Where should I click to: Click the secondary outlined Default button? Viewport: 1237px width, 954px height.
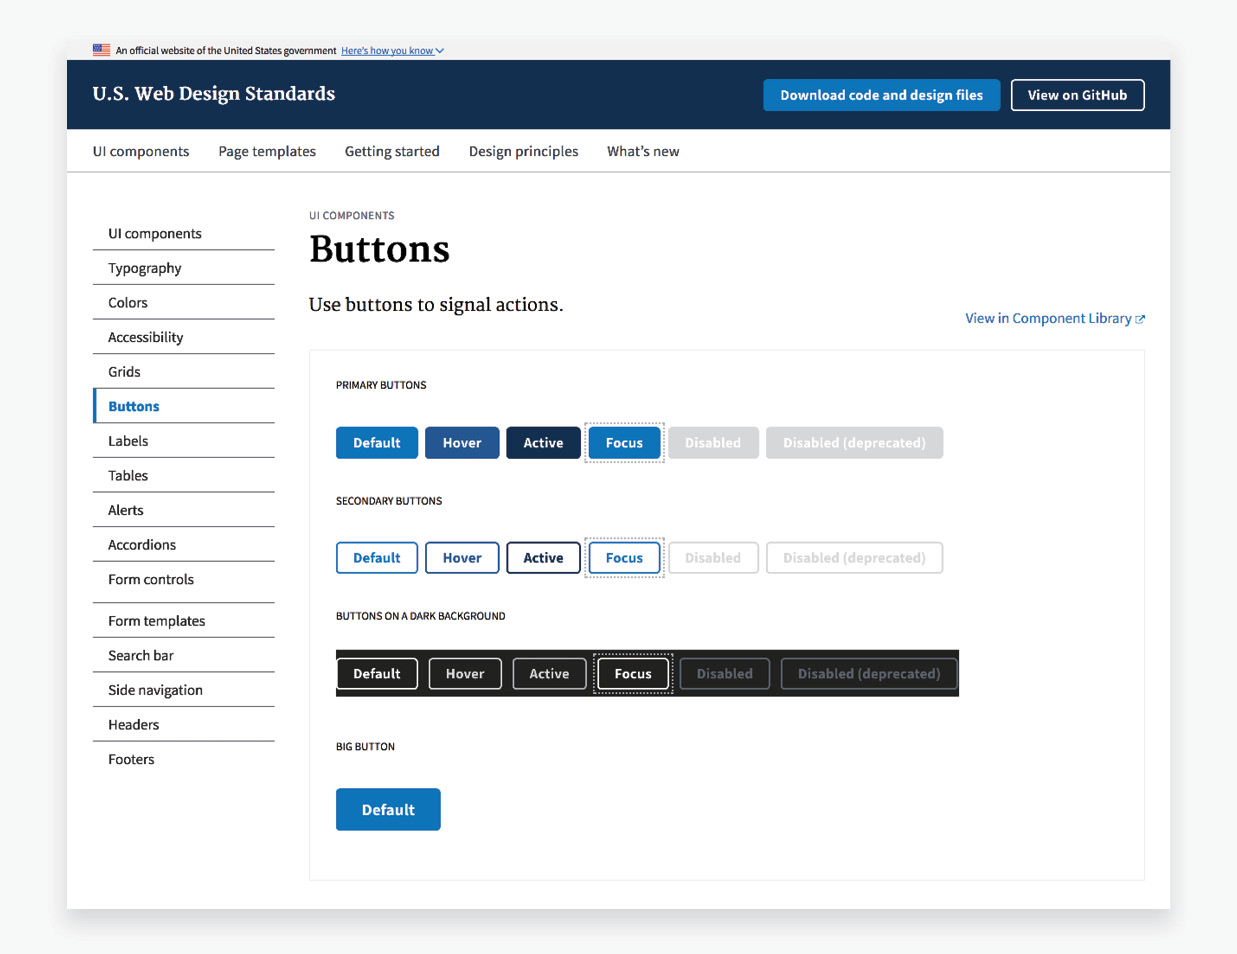point(377,558)
